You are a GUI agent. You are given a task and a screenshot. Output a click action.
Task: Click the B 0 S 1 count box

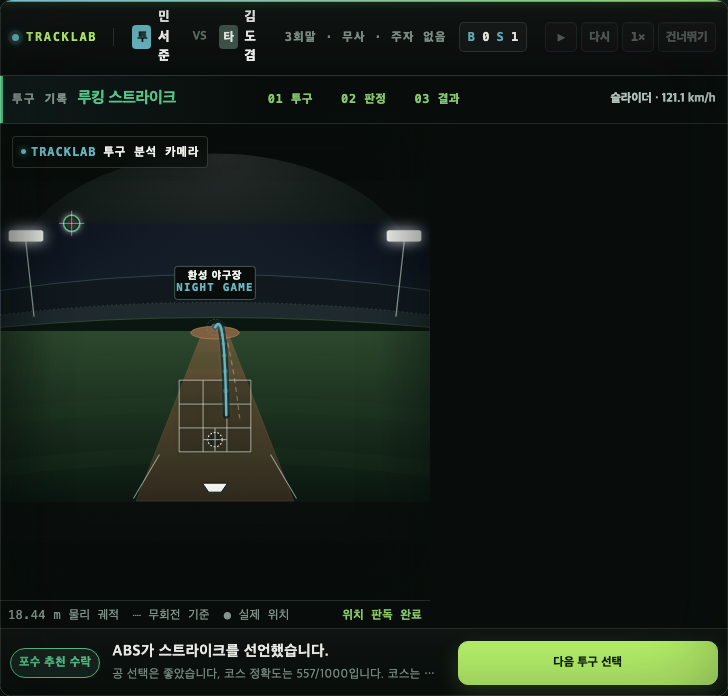pyautogui.click(x=493, y=37)
